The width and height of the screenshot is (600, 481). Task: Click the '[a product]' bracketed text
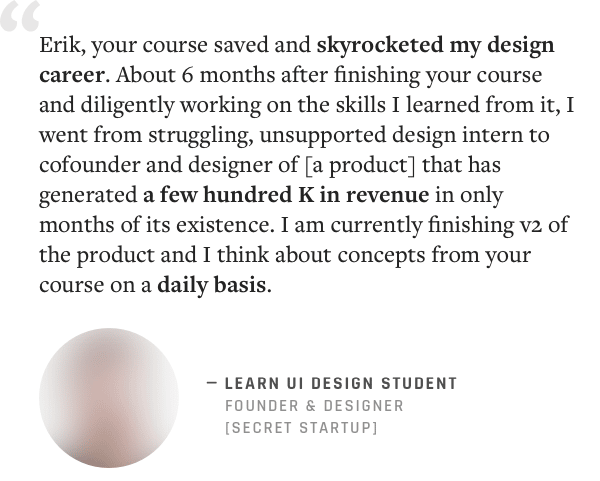pos(360,166)
